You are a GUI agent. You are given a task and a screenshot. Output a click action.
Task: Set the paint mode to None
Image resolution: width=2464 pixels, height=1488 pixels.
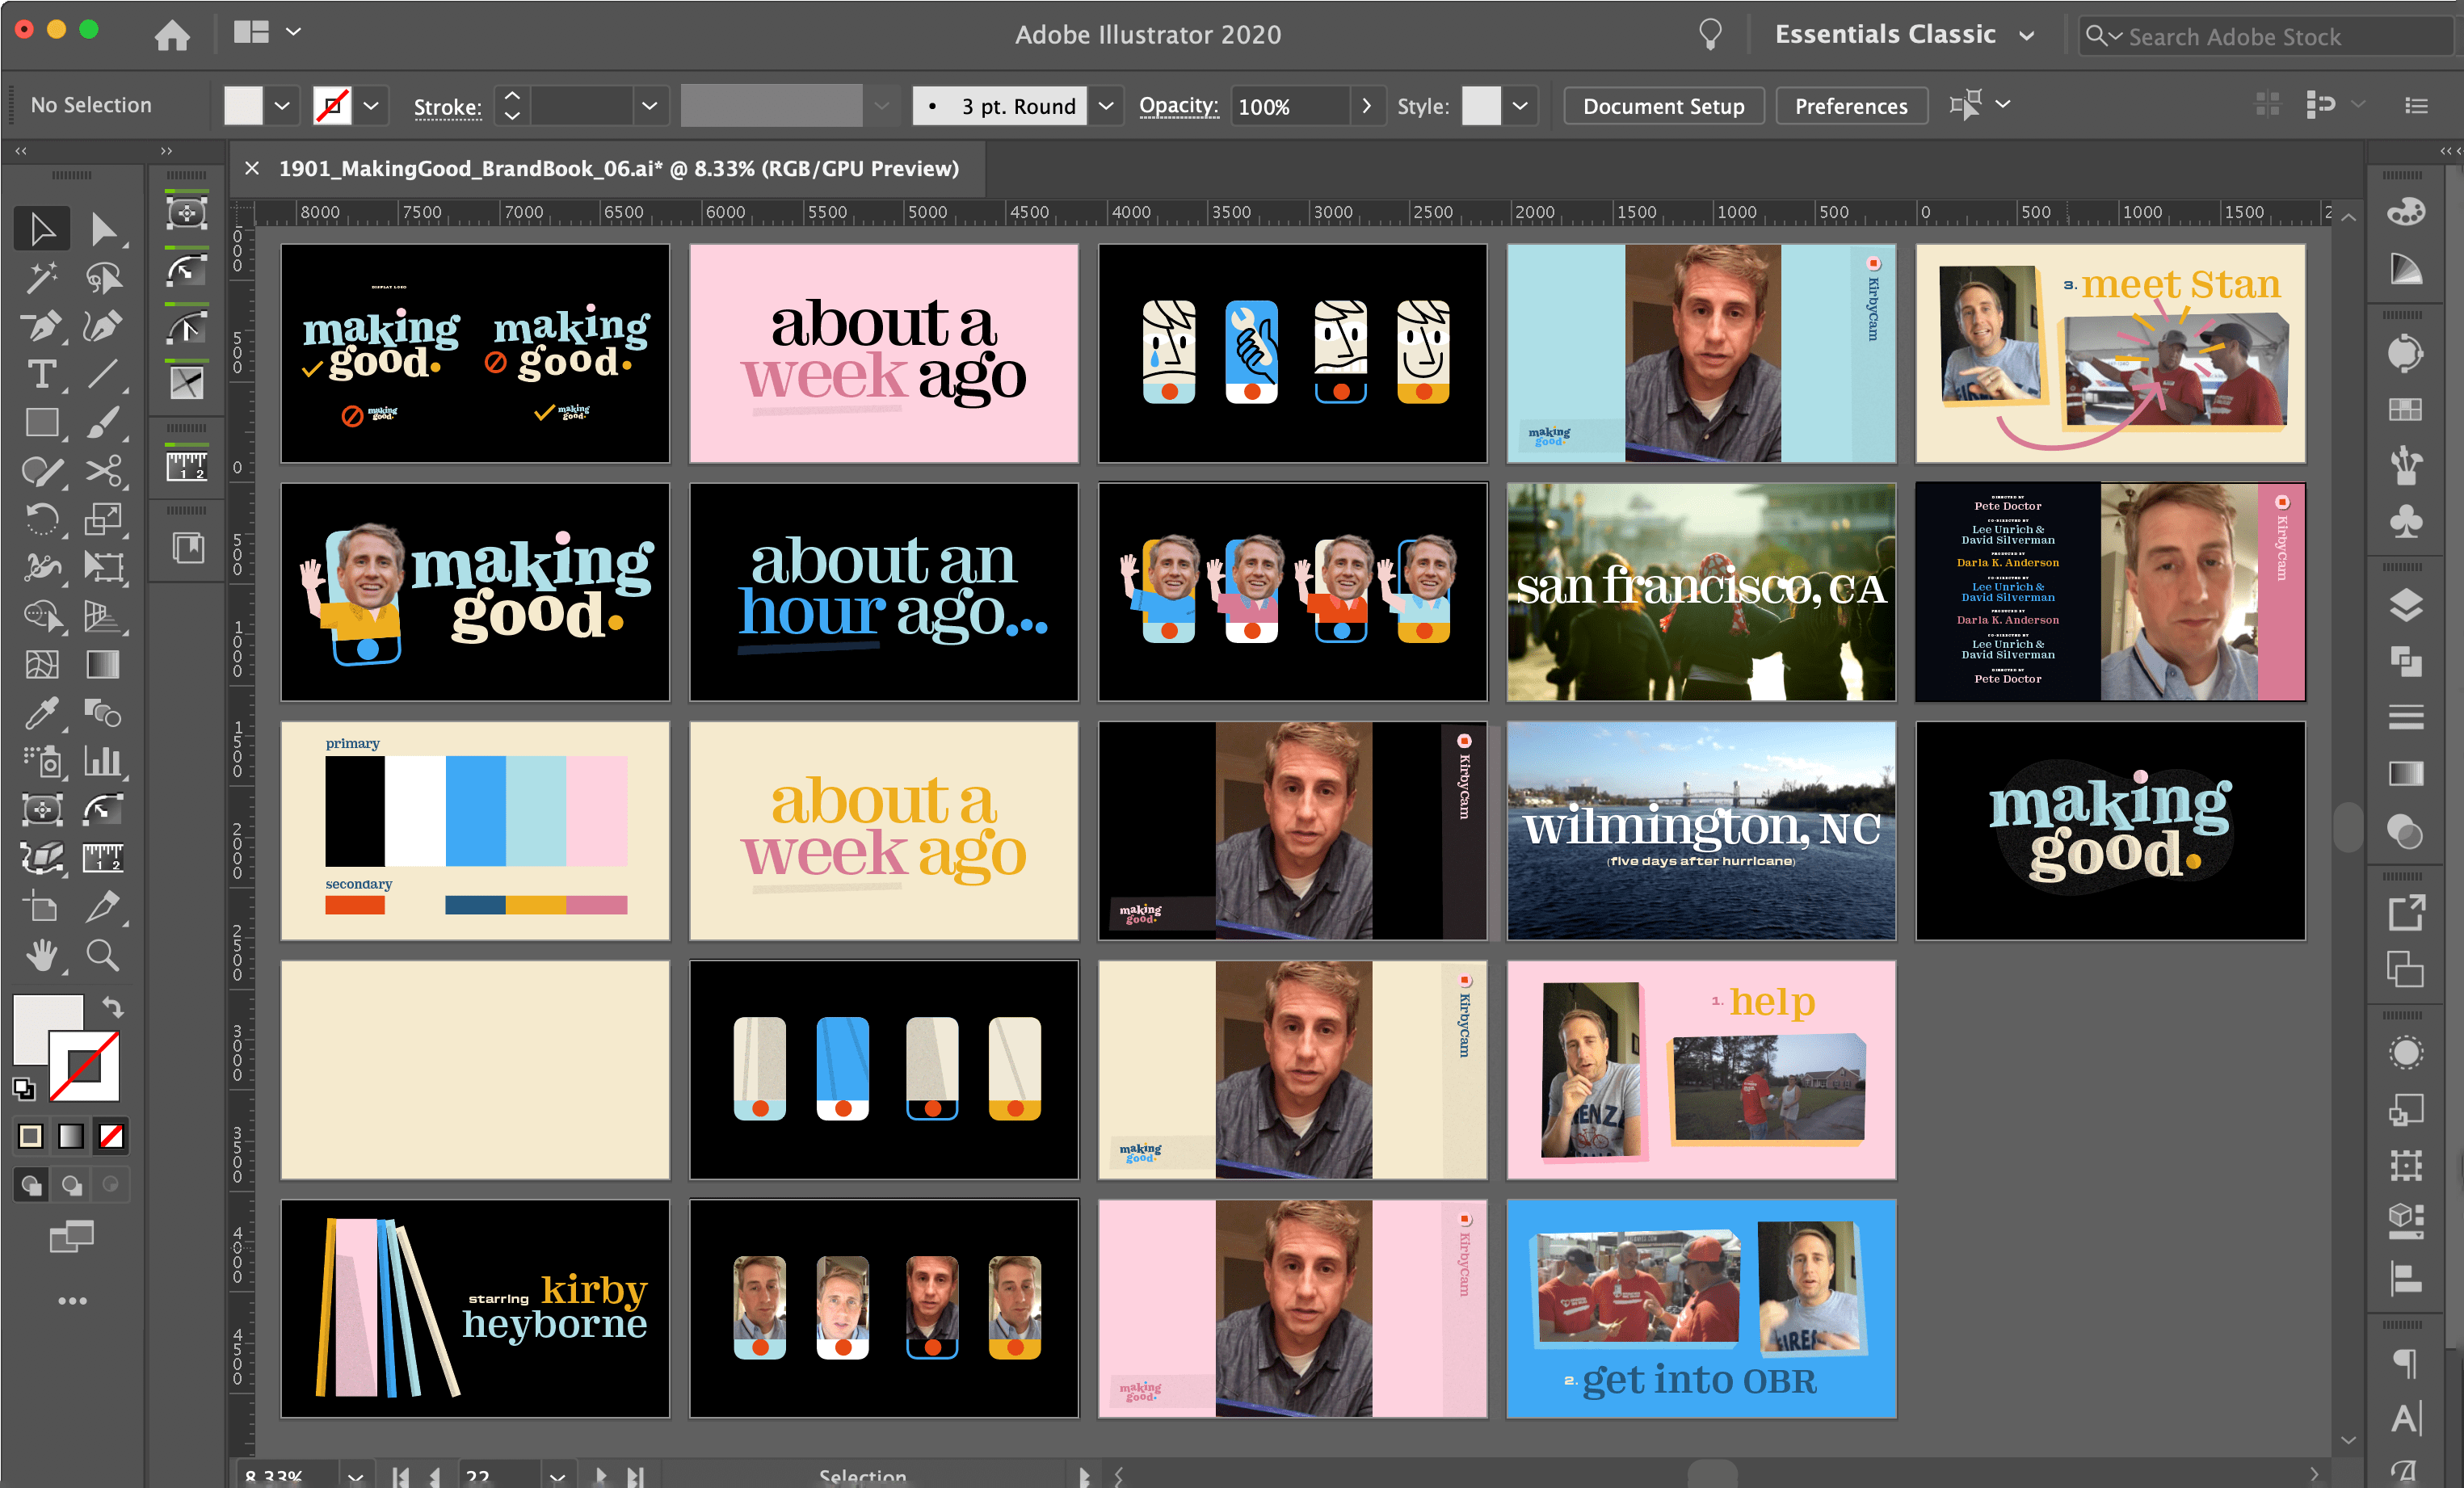[111, 1136]
